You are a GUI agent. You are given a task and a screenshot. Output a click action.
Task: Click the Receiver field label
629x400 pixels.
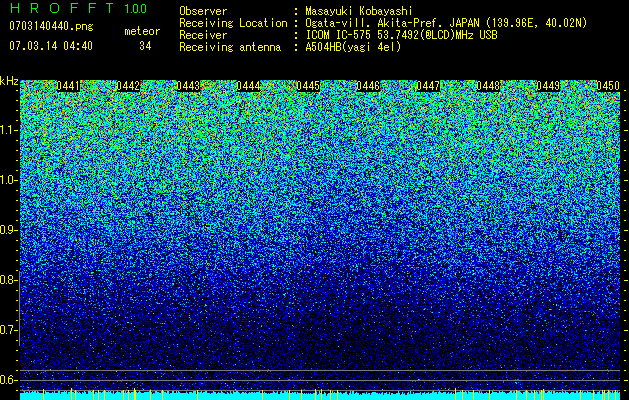(203, 35)
